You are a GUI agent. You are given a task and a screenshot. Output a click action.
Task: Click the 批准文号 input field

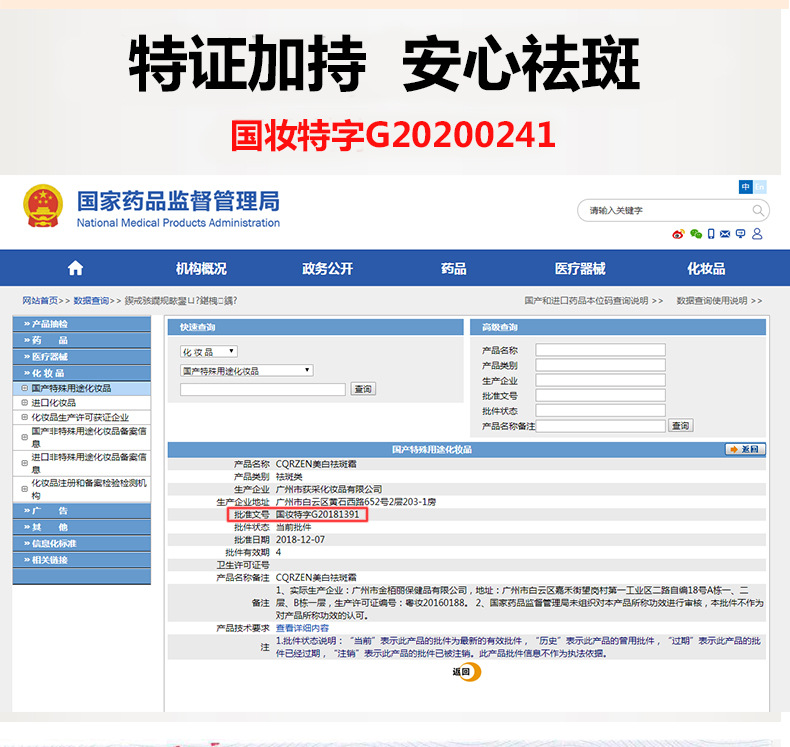point(601,395)
